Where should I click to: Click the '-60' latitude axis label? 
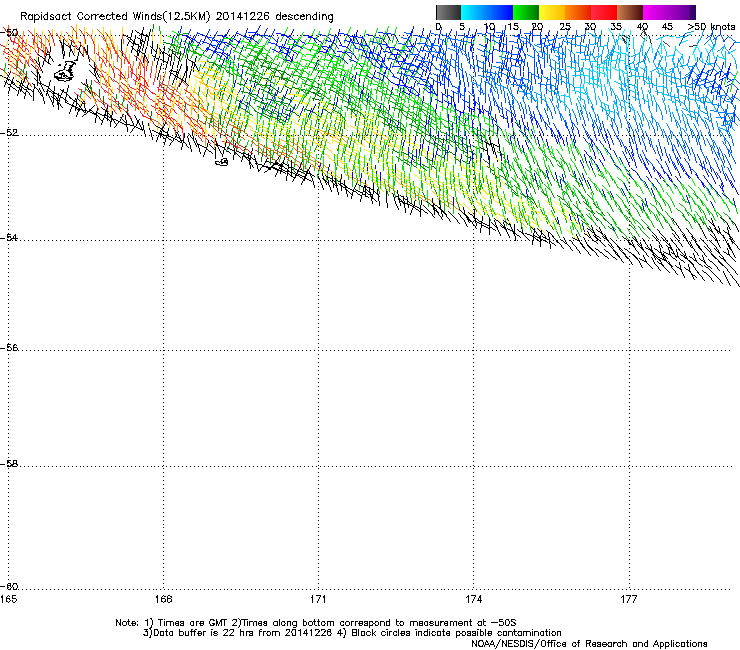coord(9,587)
